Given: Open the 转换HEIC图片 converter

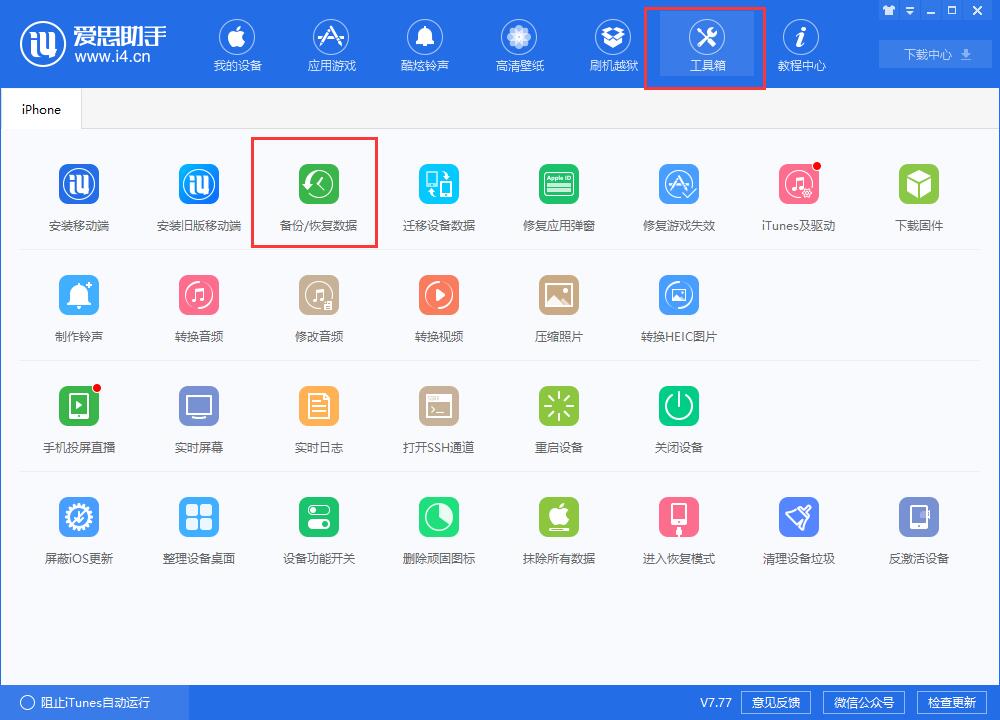Looking at the screenshot, I should [678, 306].
